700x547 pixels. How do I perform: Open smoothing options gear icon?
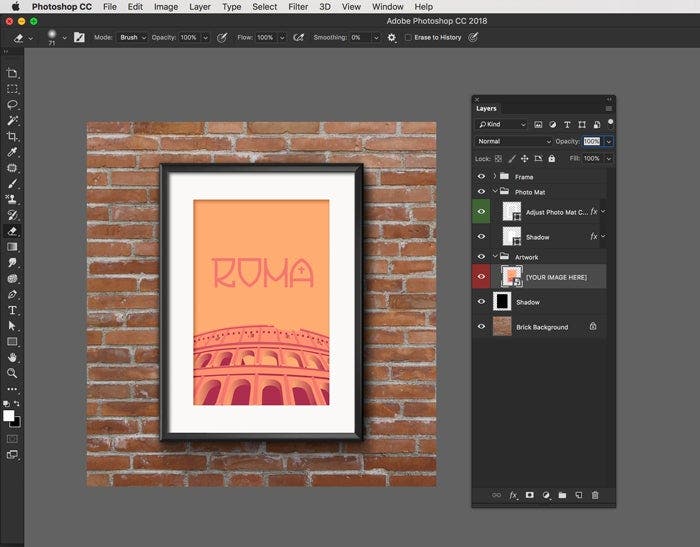[392, 38]
